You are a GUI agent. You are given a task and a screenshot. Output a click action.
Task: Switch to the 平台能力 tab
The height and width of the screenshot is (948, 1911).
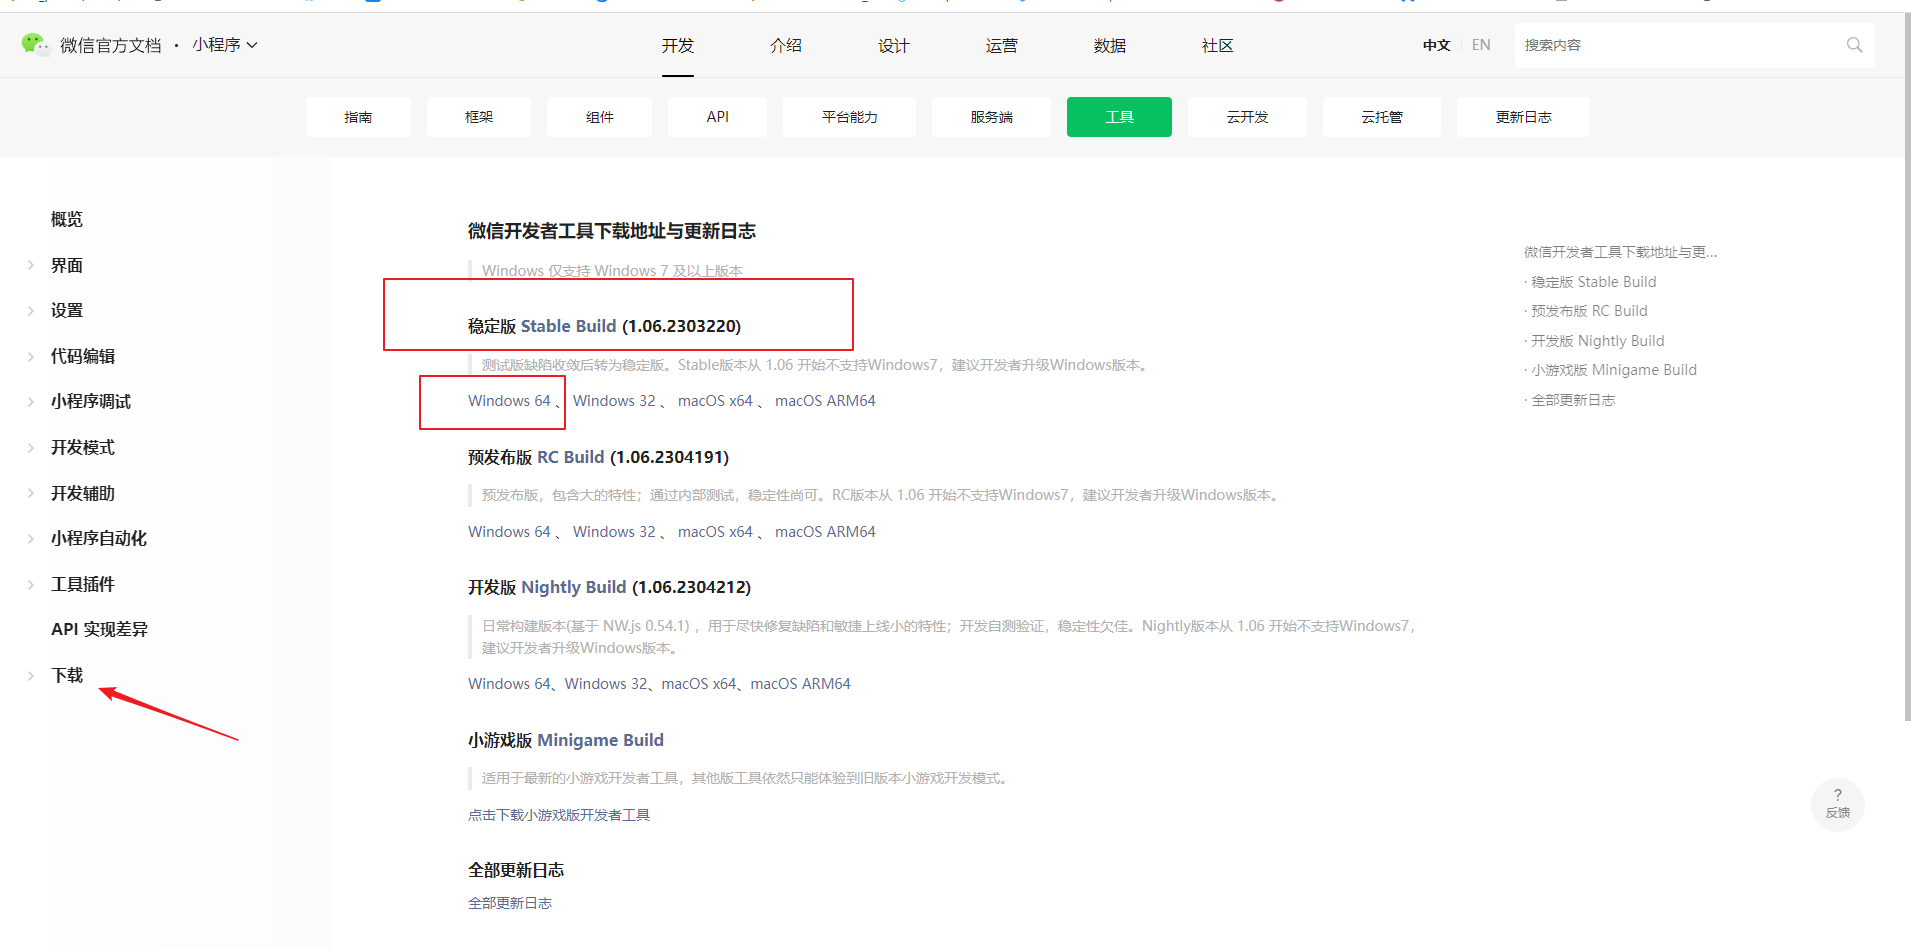pyautogui.click(x=849, y=117)
